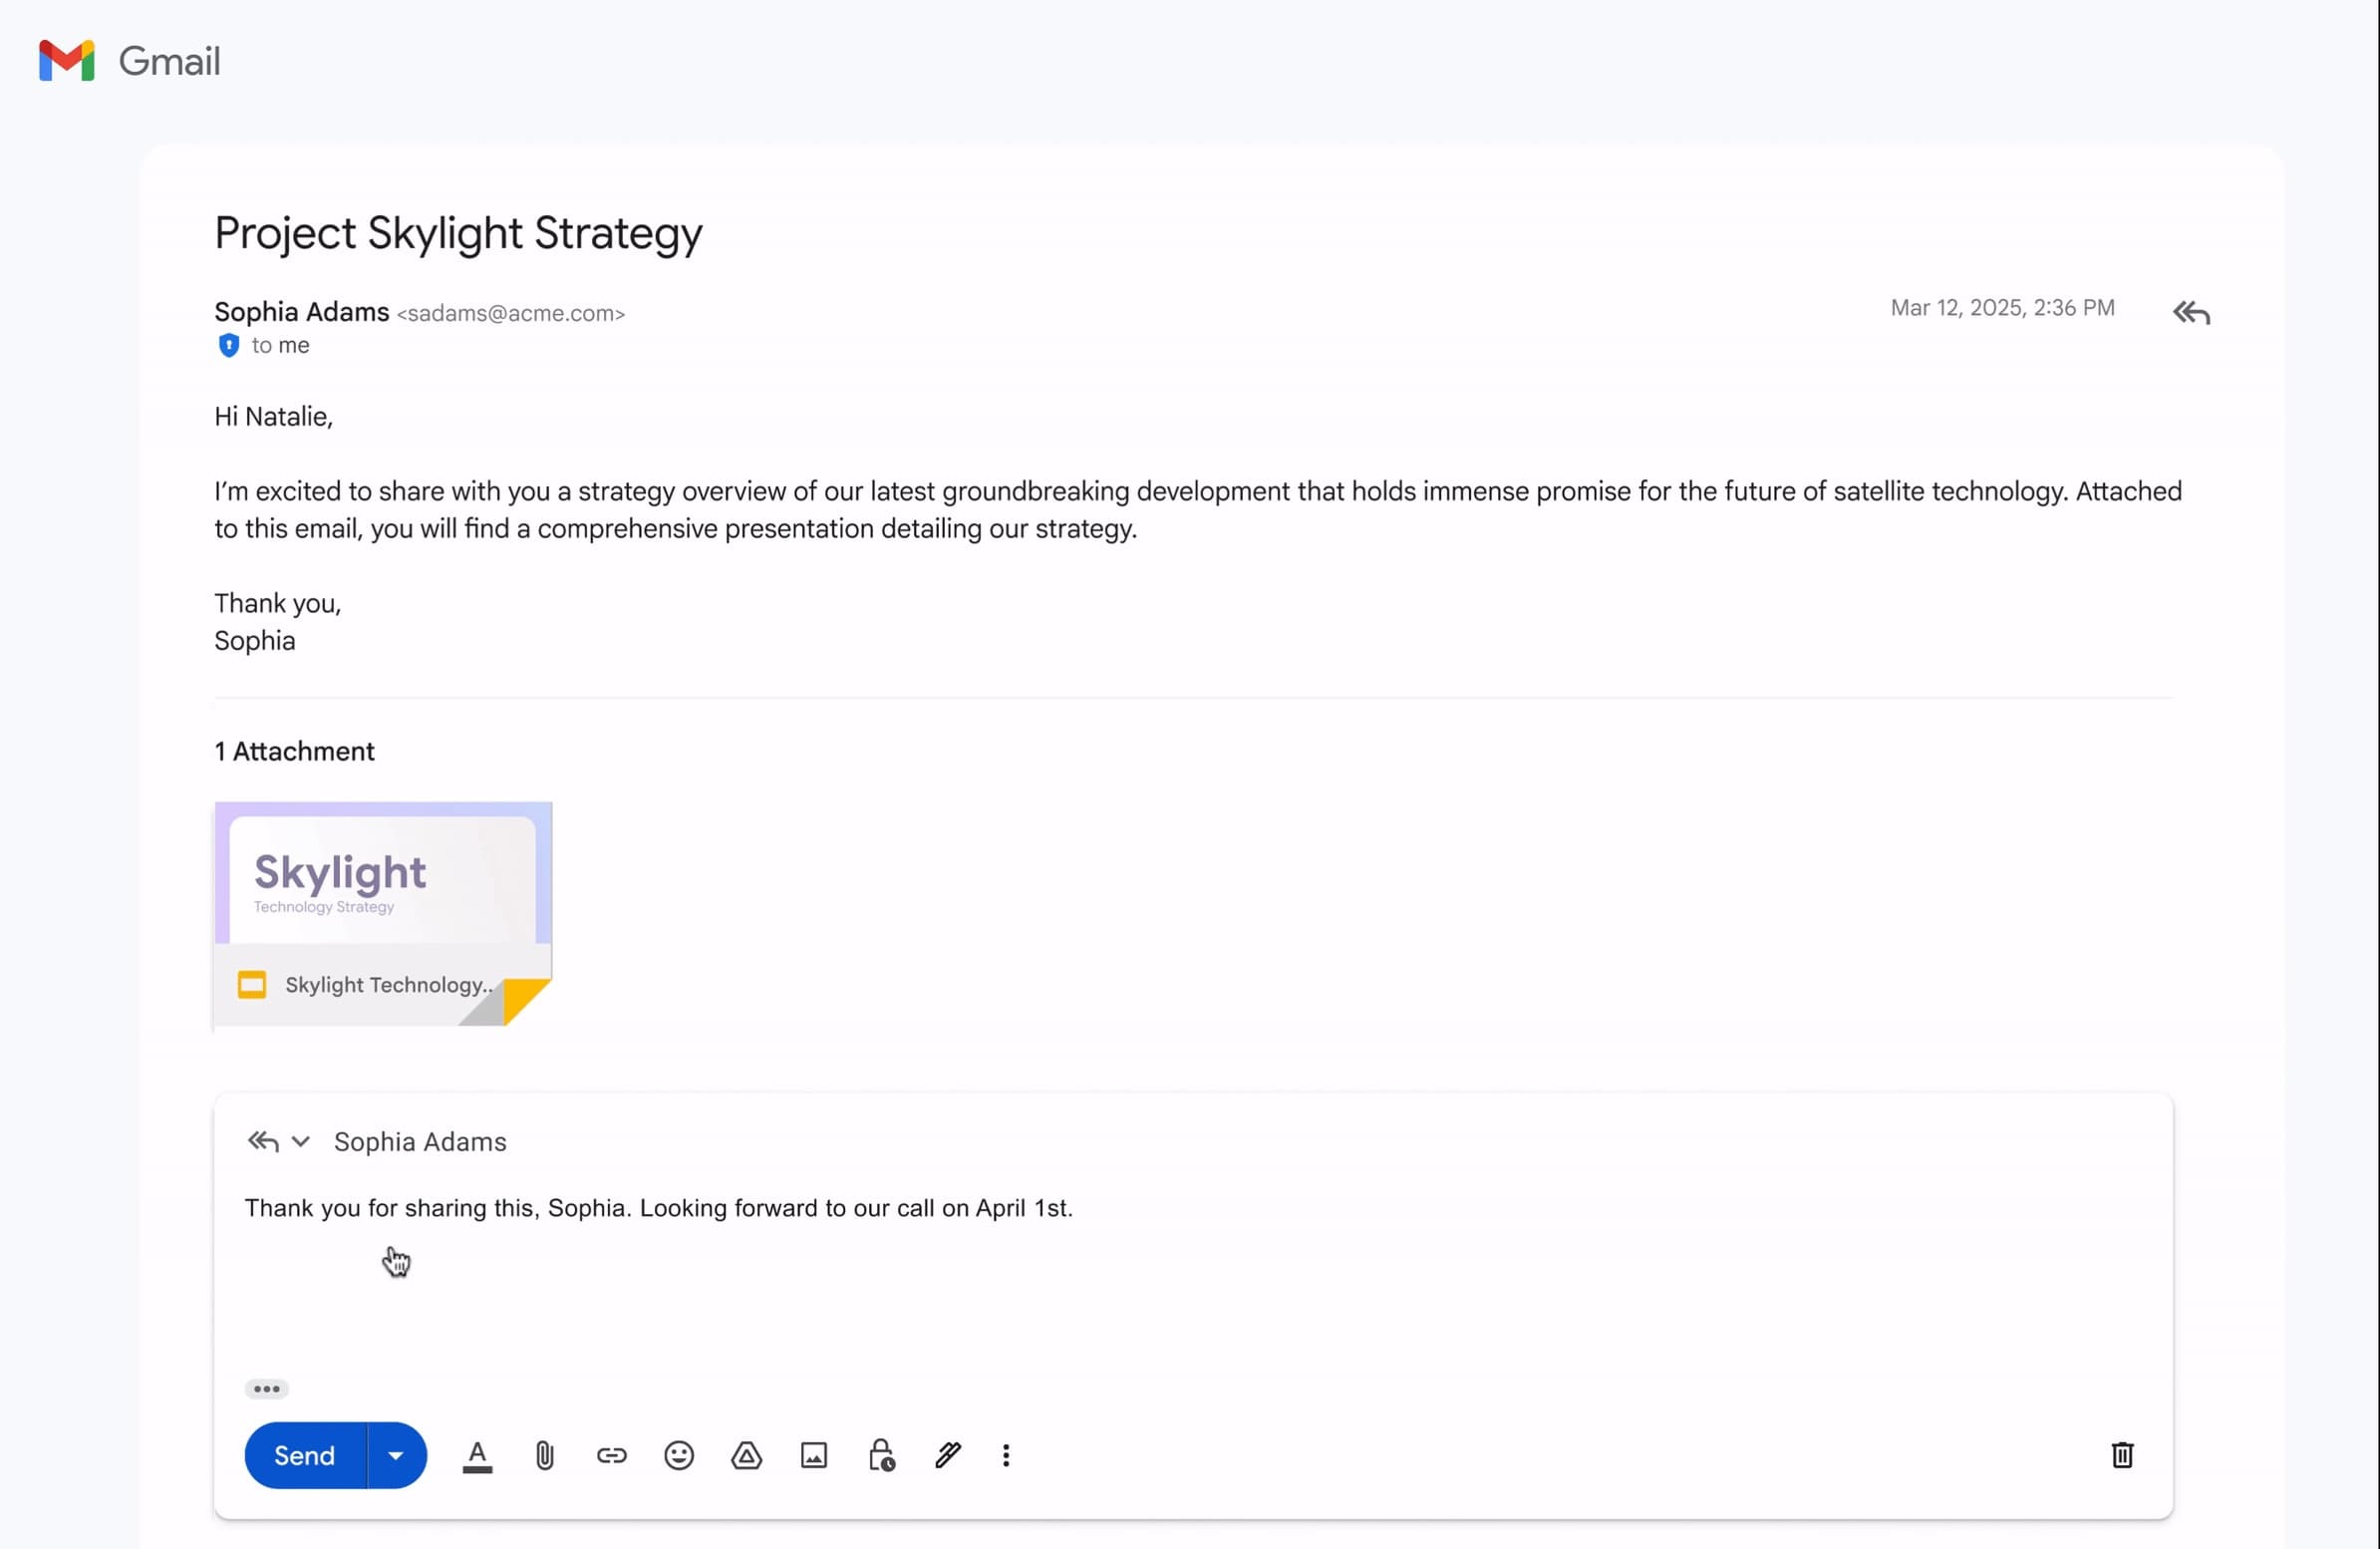
Task: Click reply all icon in email header
Action: 2190,312
